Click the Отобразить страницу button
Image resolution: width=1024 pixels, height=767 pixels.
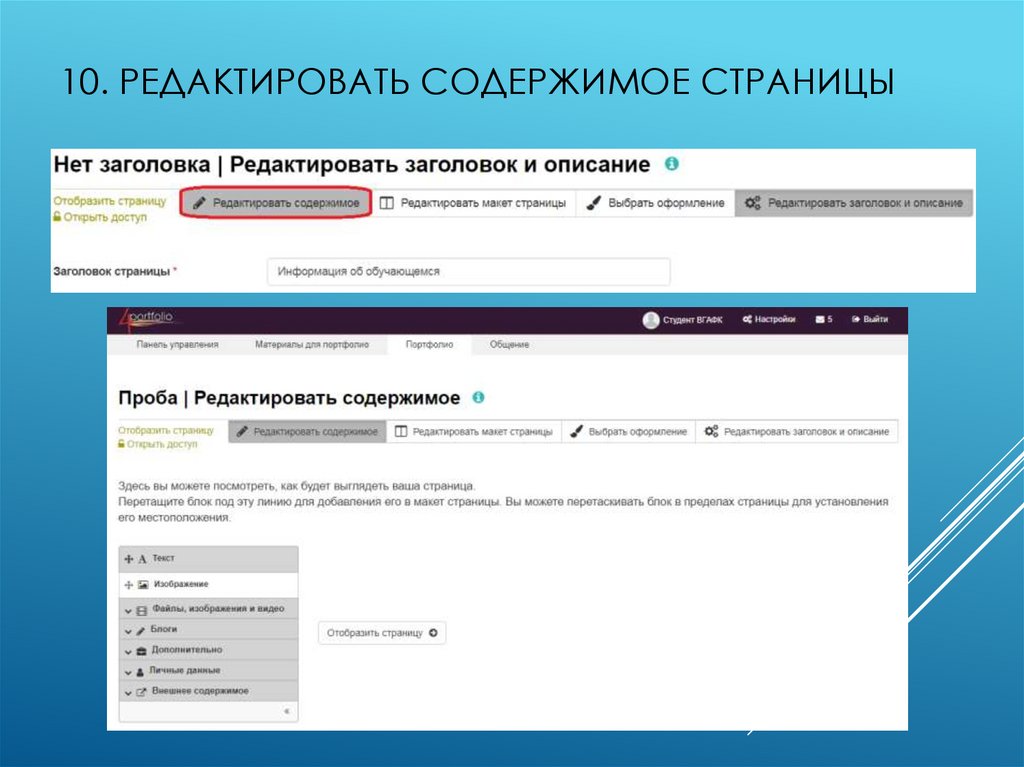(x=382, y=633)
